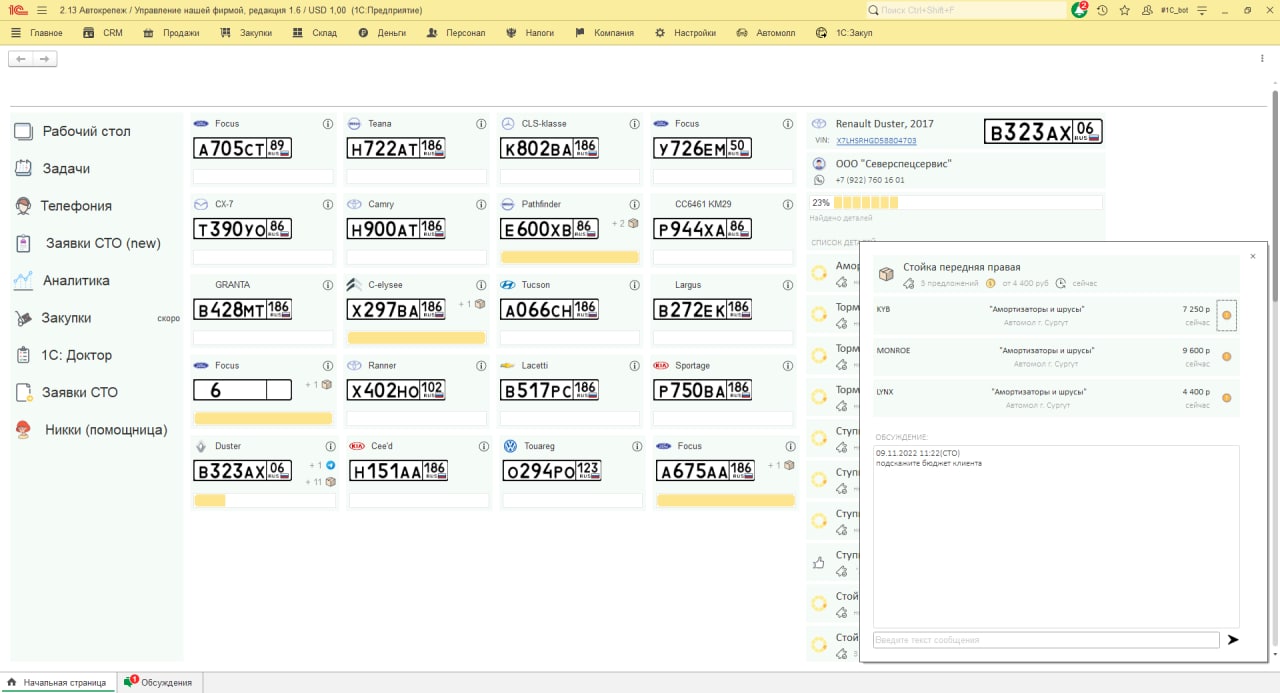Show info icon on CLS-klasse card
Image resolution: width=1280 pixels, height=693 pixels.
coord(634,124)
